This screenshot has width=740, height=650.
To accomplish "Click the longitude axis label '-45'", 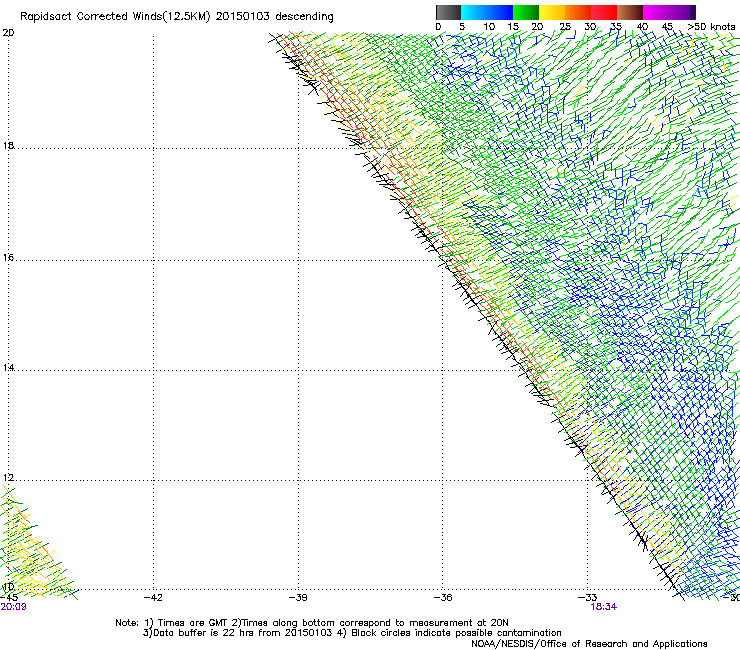I will tap(9, 598).
